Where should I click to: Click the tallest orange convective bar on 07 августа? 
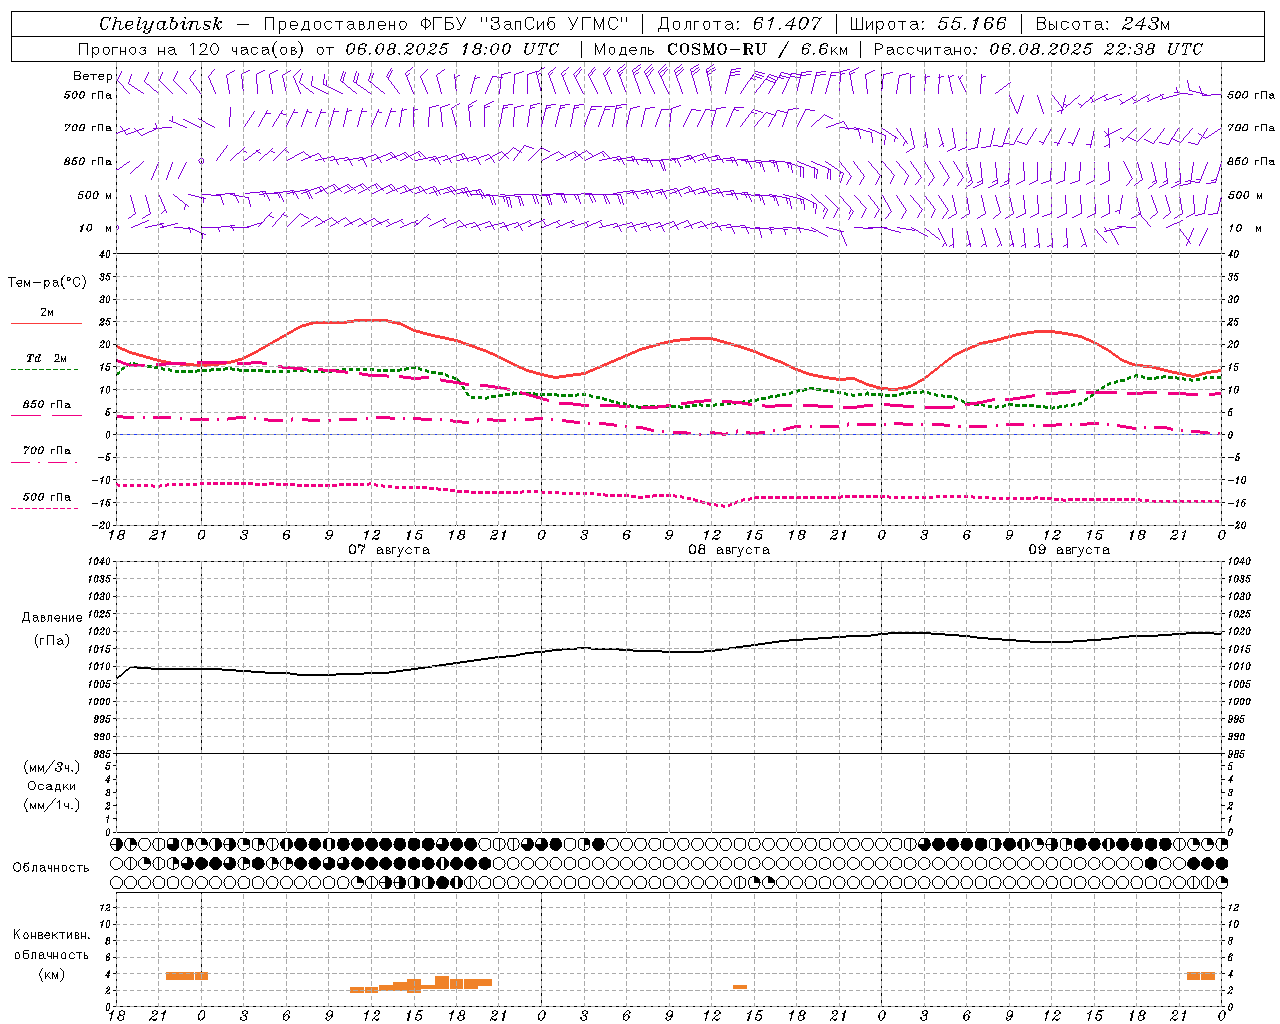(442, 982)
